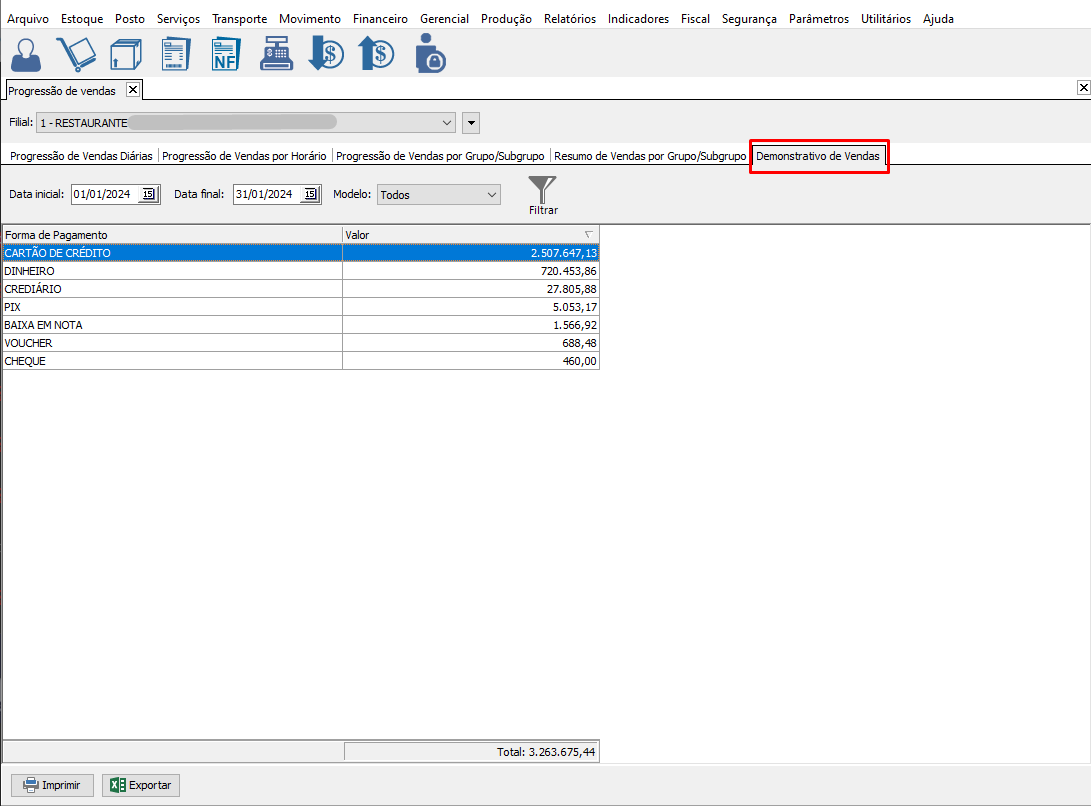Screen dimensions: 1091x806
Task: Open the Financeiro menu
Action: (x=380, y=19)
